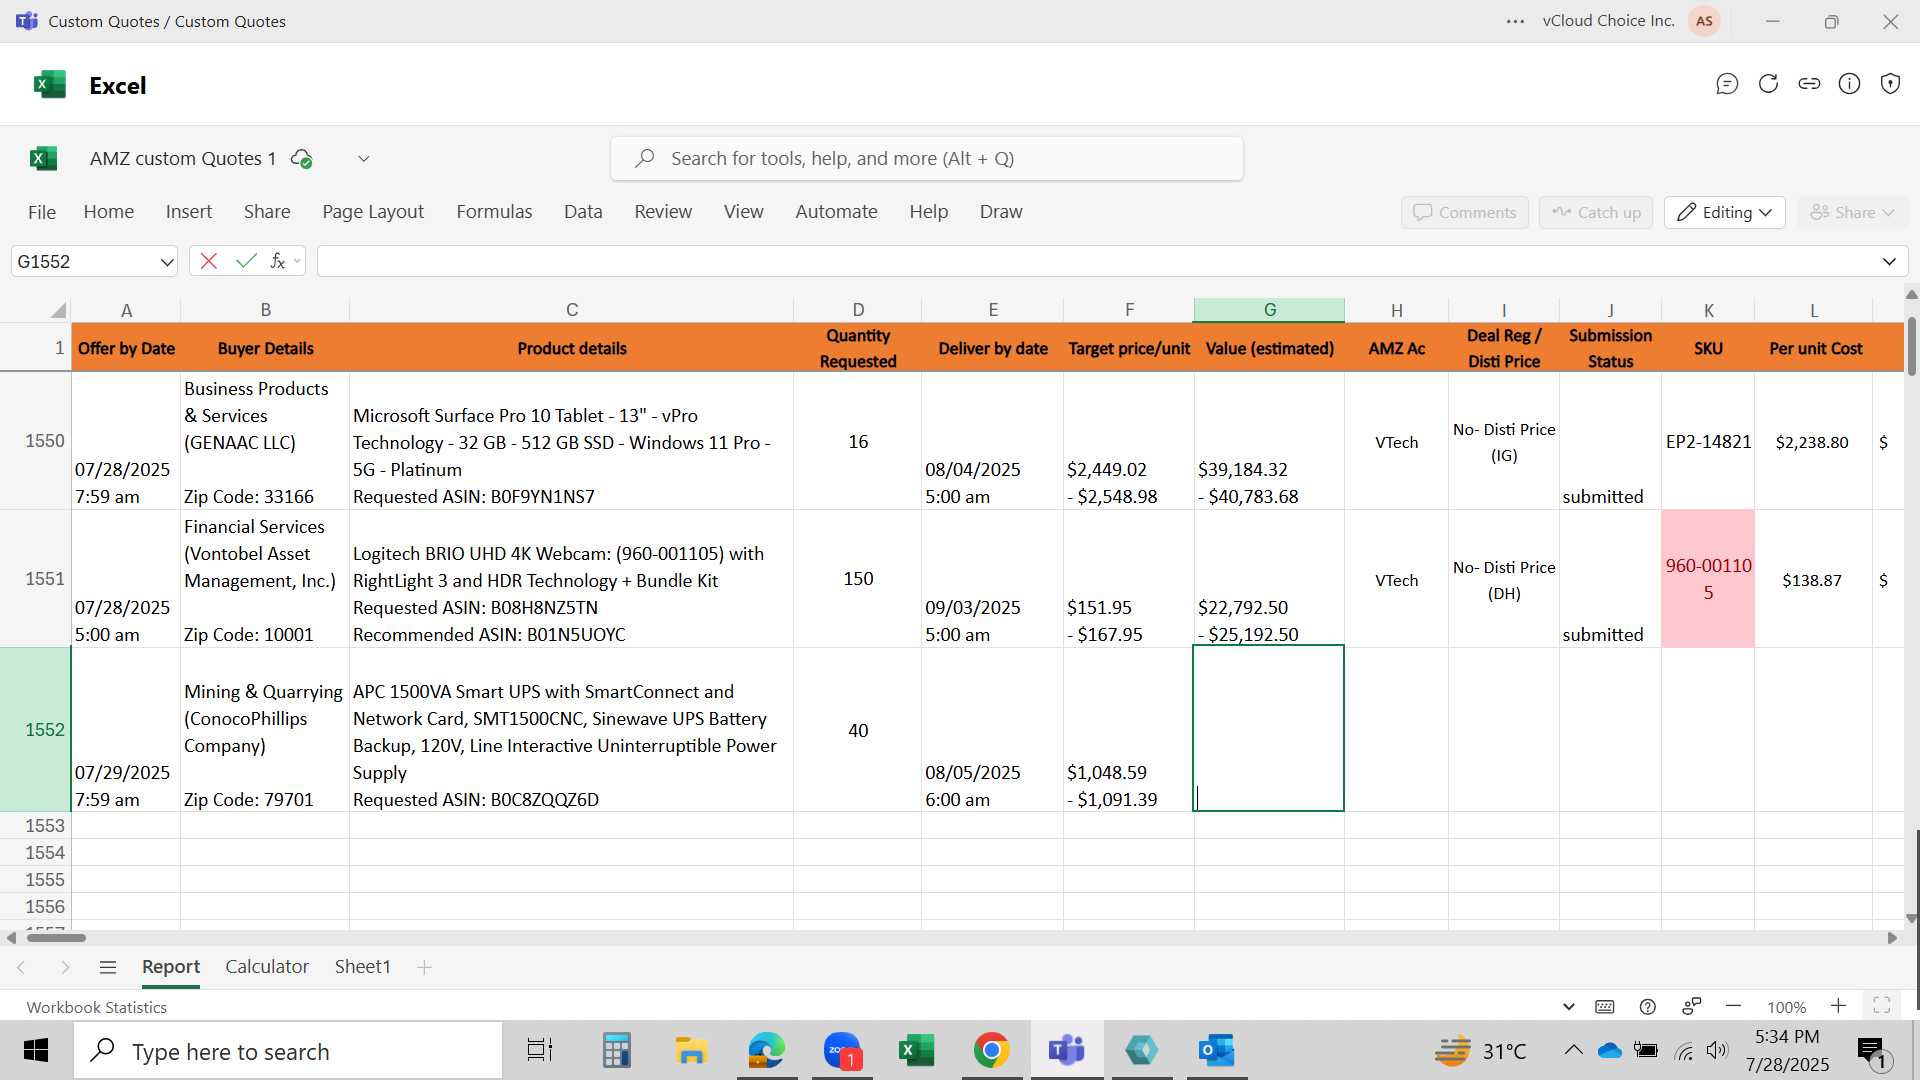The height and width of the screenshot is (1080, 1920).
Task: Cancel the formula entry with the X icon
Action: point(209,261)
